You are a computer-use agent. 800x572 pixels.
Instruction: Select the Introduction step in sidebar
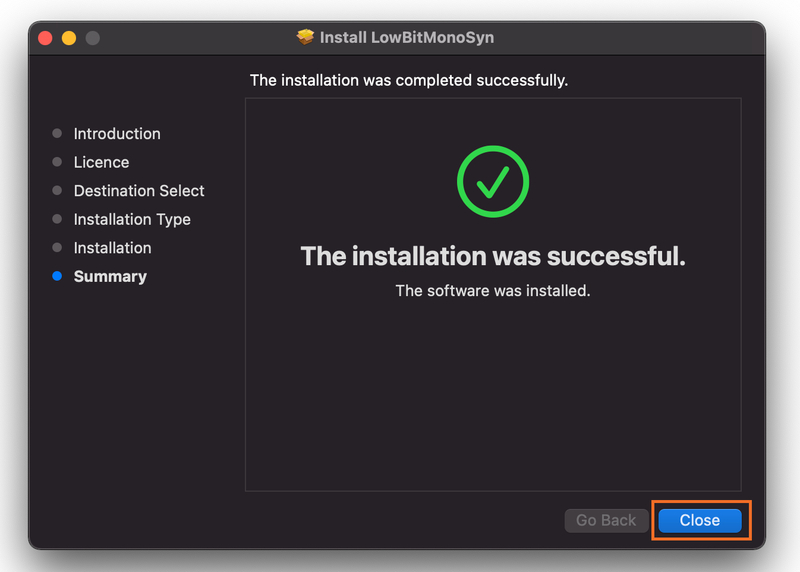point(117,133)
